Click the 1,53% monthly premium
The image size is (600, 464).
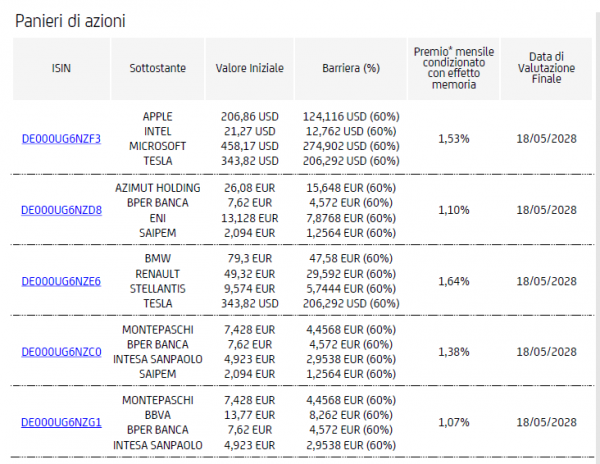click(x=454, y=139)
